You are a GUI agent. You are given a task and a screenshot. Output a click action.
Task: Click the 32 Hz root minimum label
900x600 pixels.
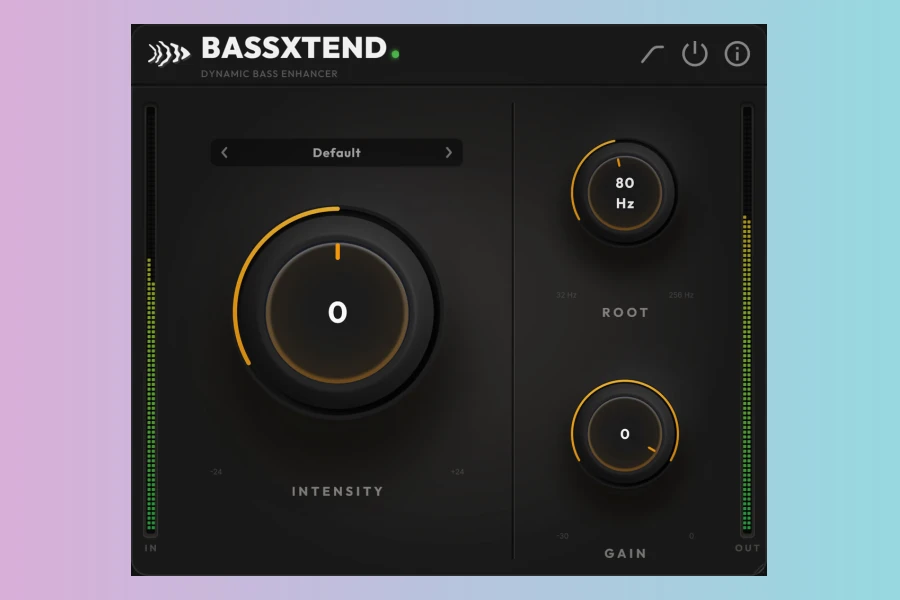566,295
